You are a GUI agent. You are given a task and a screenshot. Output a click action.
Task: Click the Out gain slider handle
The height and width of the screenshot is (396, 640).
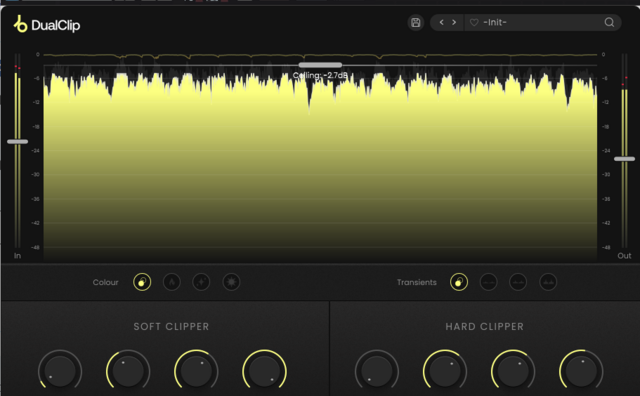(x=624, y=159)
